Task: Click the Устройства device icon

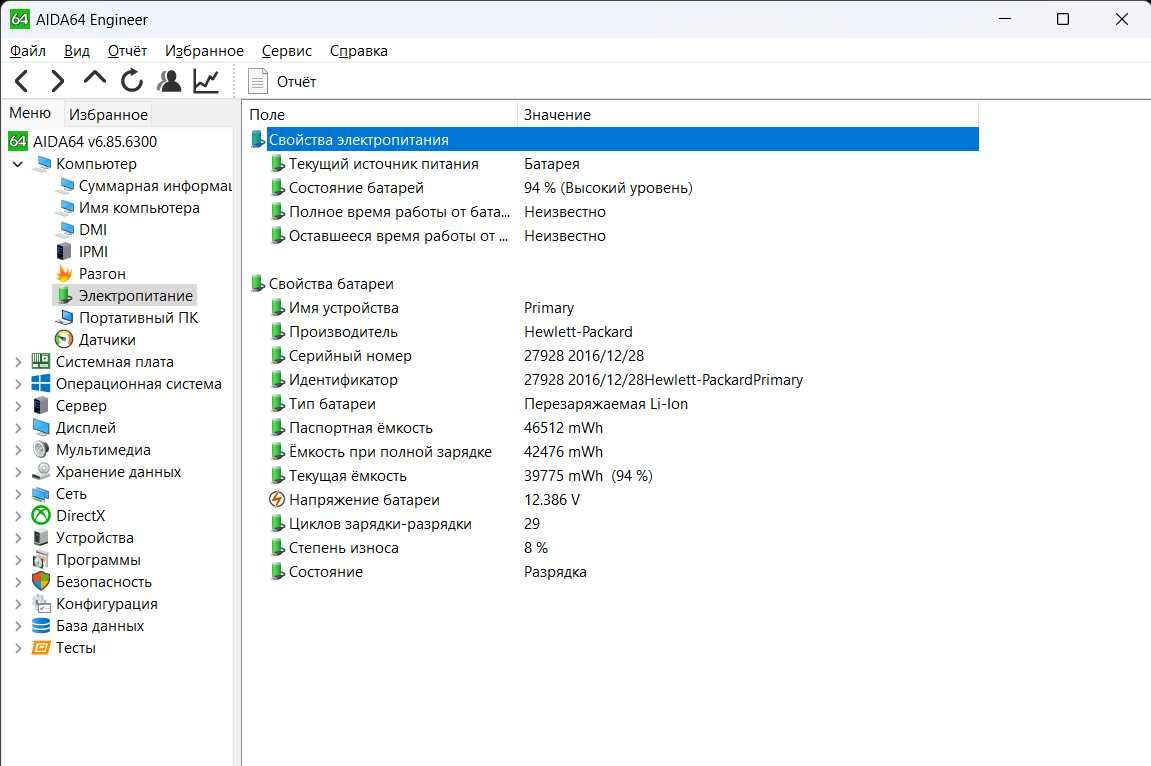Action: click(41, 538)
